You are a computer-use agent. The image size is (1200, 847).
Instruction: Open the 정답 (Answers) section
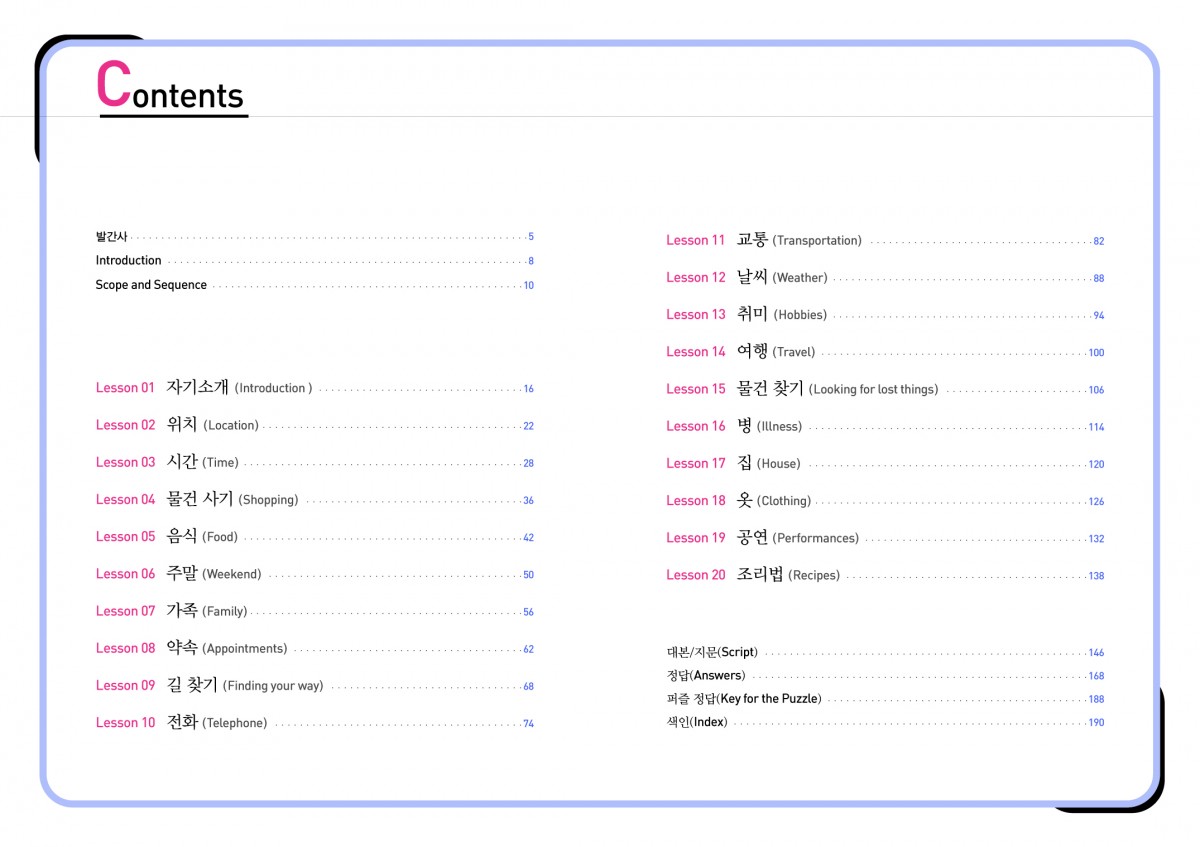coord(705,676)
